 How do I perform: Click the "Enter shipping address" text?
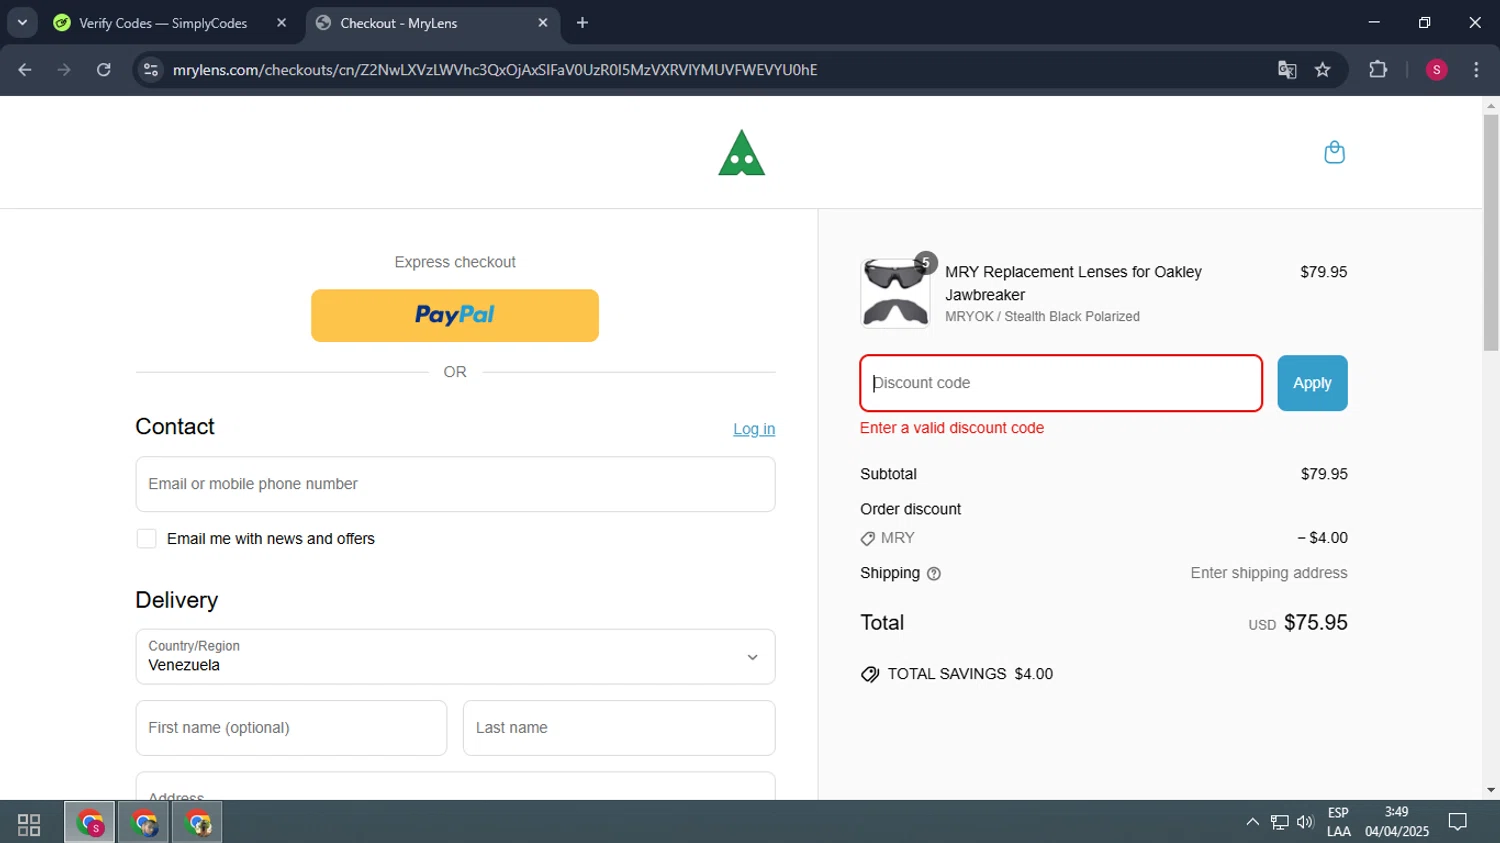tap(1268, 573)
